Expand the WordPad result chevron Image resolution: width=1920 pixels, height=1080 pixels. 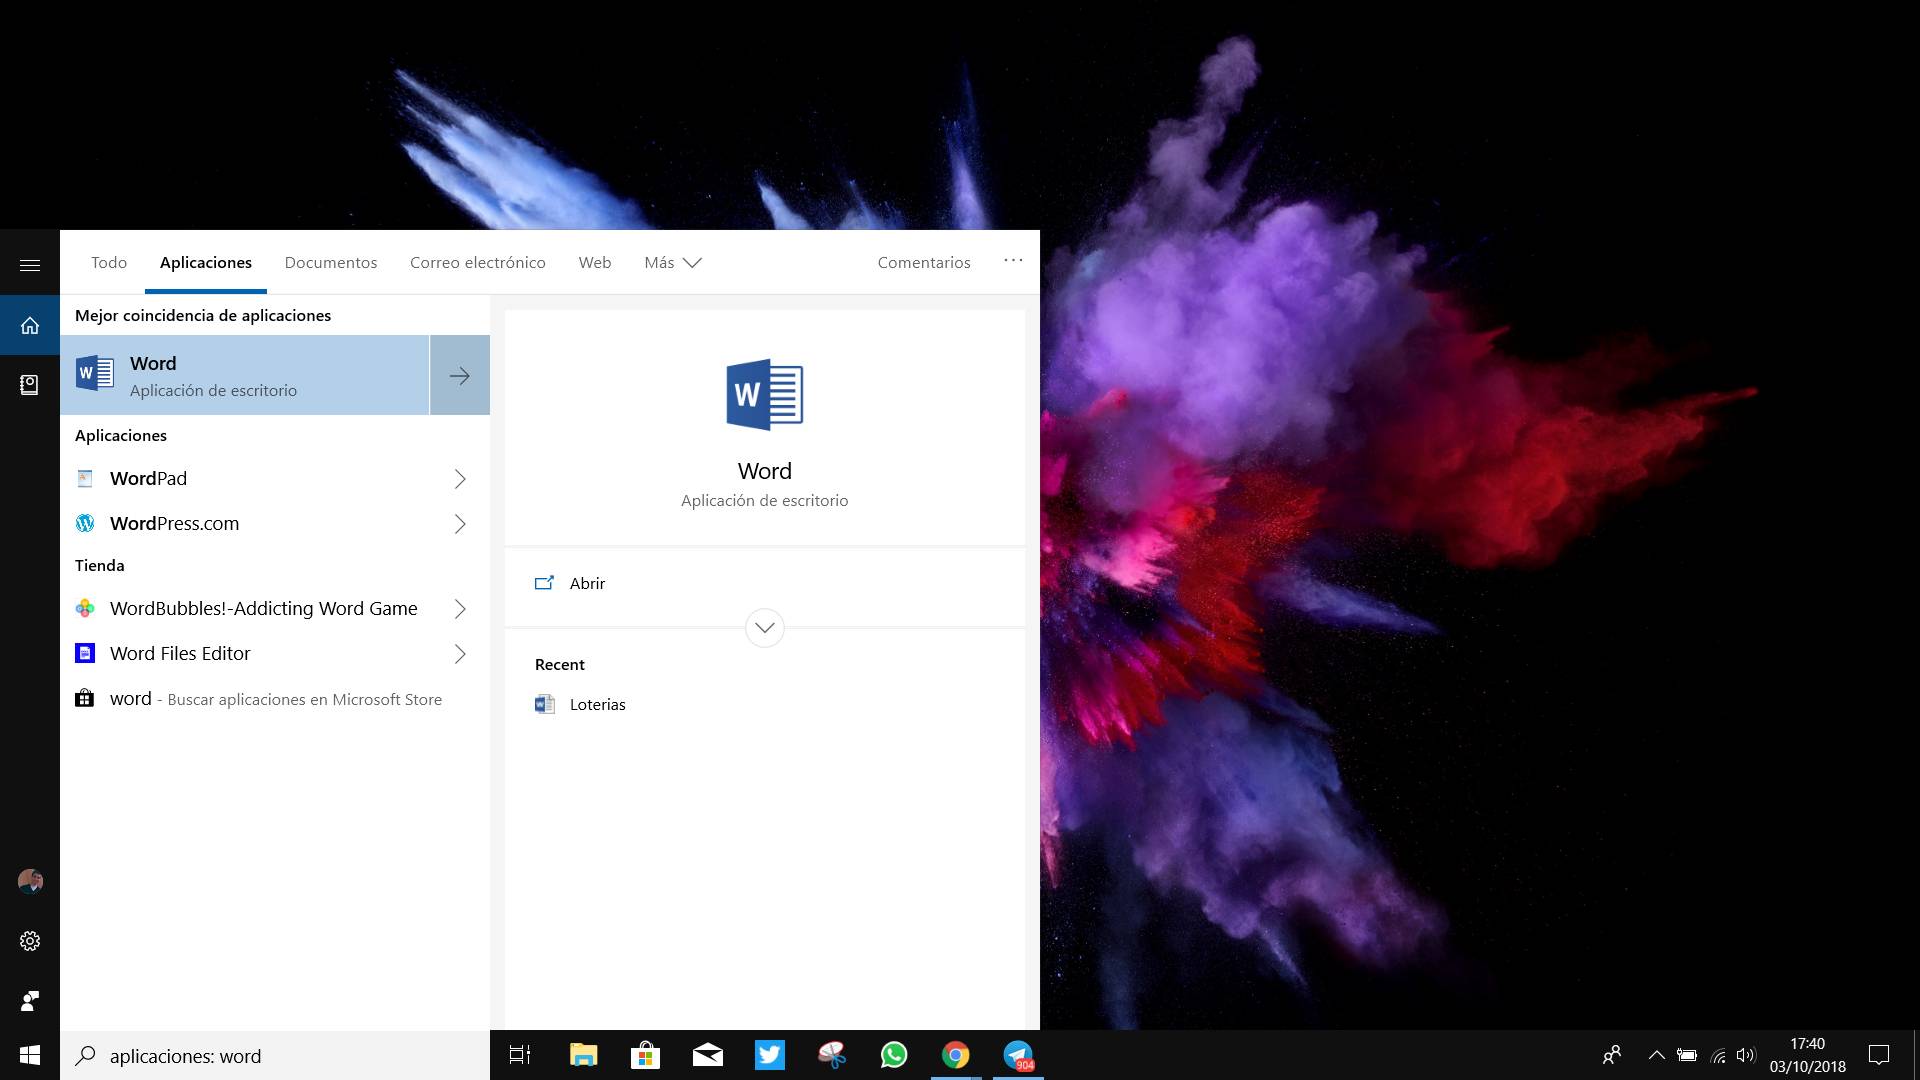pos(460,478)
